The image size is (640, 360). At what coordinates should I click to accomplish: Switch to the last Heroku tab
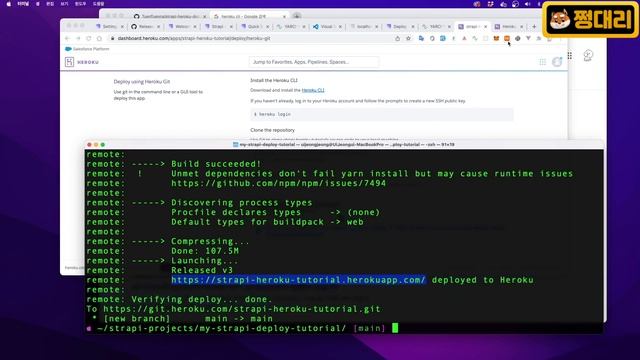pos(508,27)
